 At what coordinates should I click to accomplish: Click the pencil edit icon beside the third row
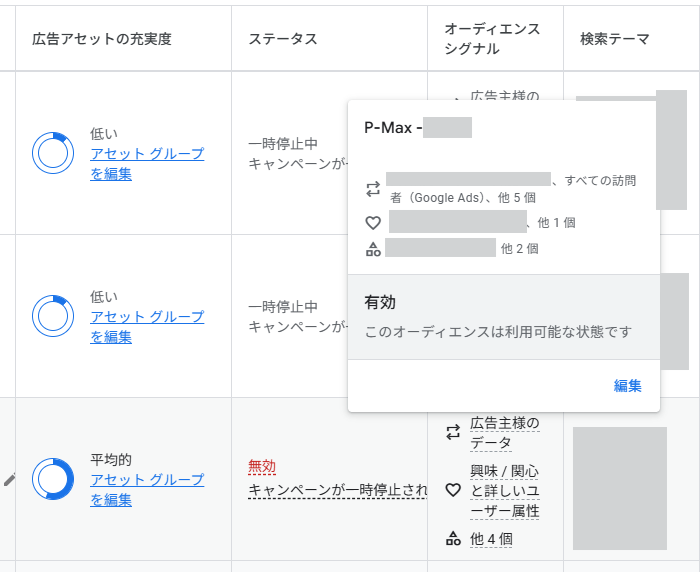pyautogui.click(x=9, y=479)
